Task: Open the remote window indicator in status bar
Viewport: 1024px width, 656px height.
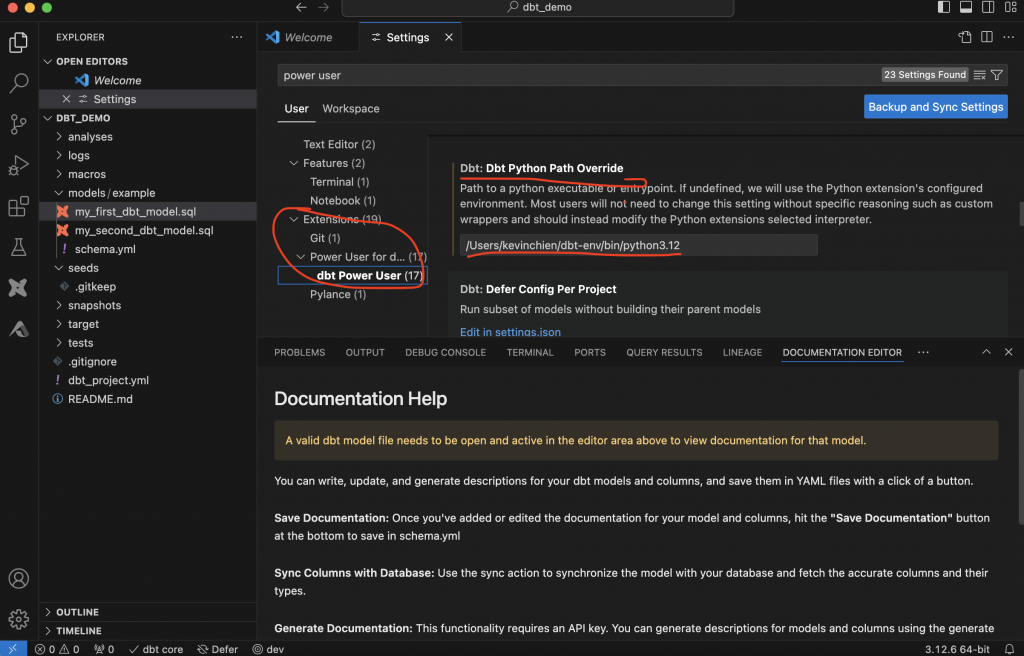Action: point(13,649)
